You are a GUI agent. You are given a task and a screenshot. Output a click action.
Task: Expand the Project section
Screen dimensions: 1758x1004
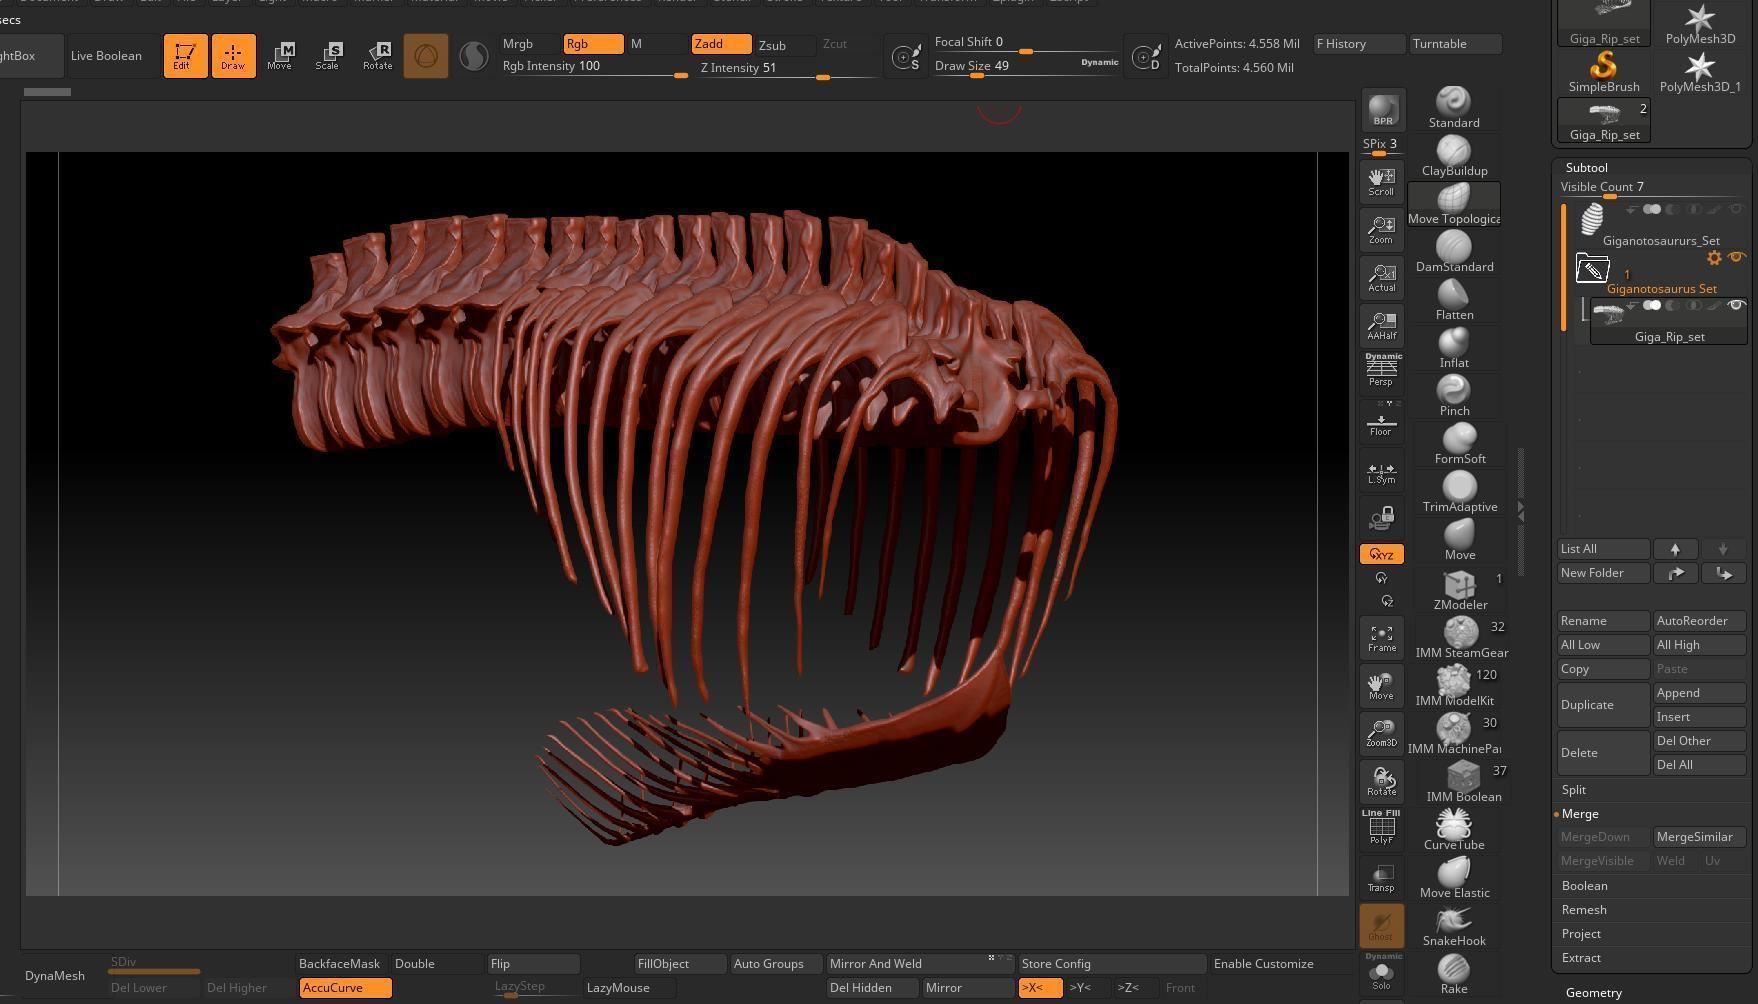pos(1581,934)
